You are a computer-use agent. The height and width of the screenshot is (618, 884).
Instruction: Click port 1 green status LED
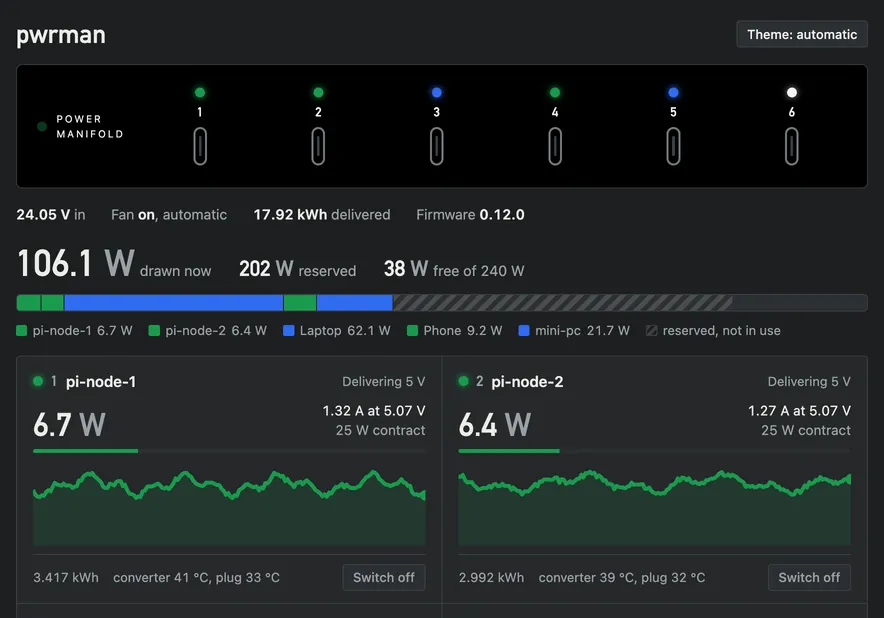(x=200, y=92)
